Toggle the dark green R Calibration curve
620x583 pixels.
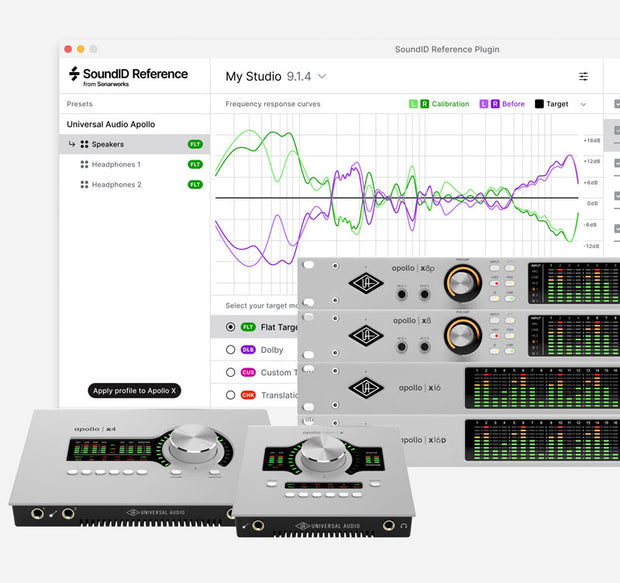[424, 104]
